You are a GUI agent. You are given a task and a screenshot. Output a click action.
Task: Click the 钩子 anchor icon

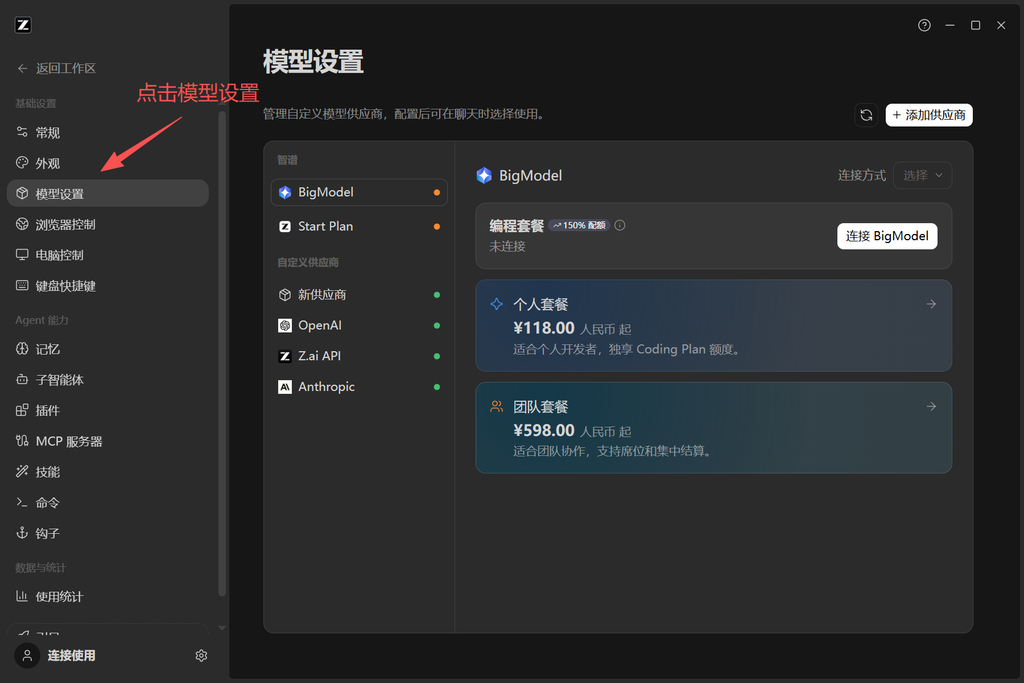coord(22,533)
